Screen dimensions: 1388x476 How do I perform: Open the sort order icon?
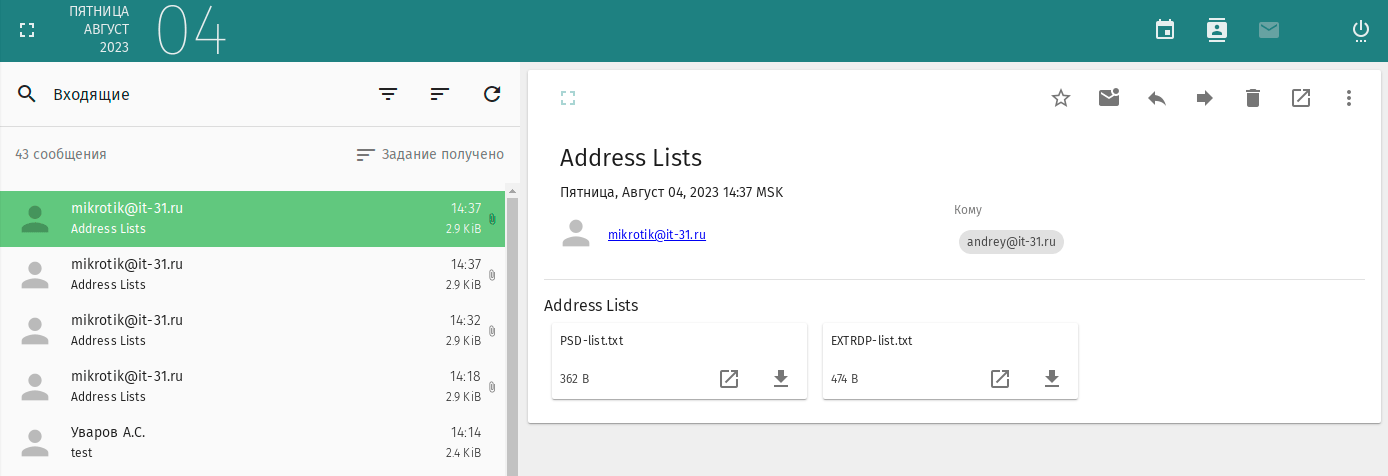tap(440, 94)
